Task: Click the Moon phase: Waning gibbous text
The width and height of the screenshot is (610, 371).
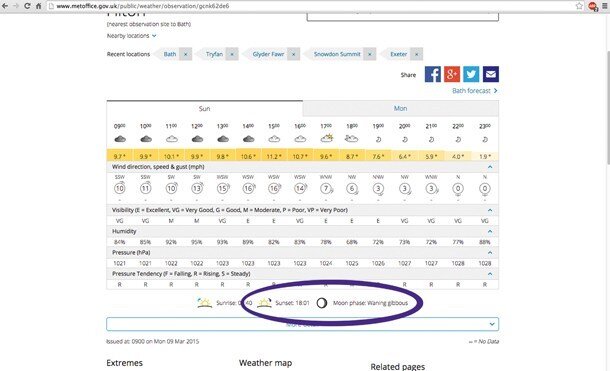Action: click(370, 303)
